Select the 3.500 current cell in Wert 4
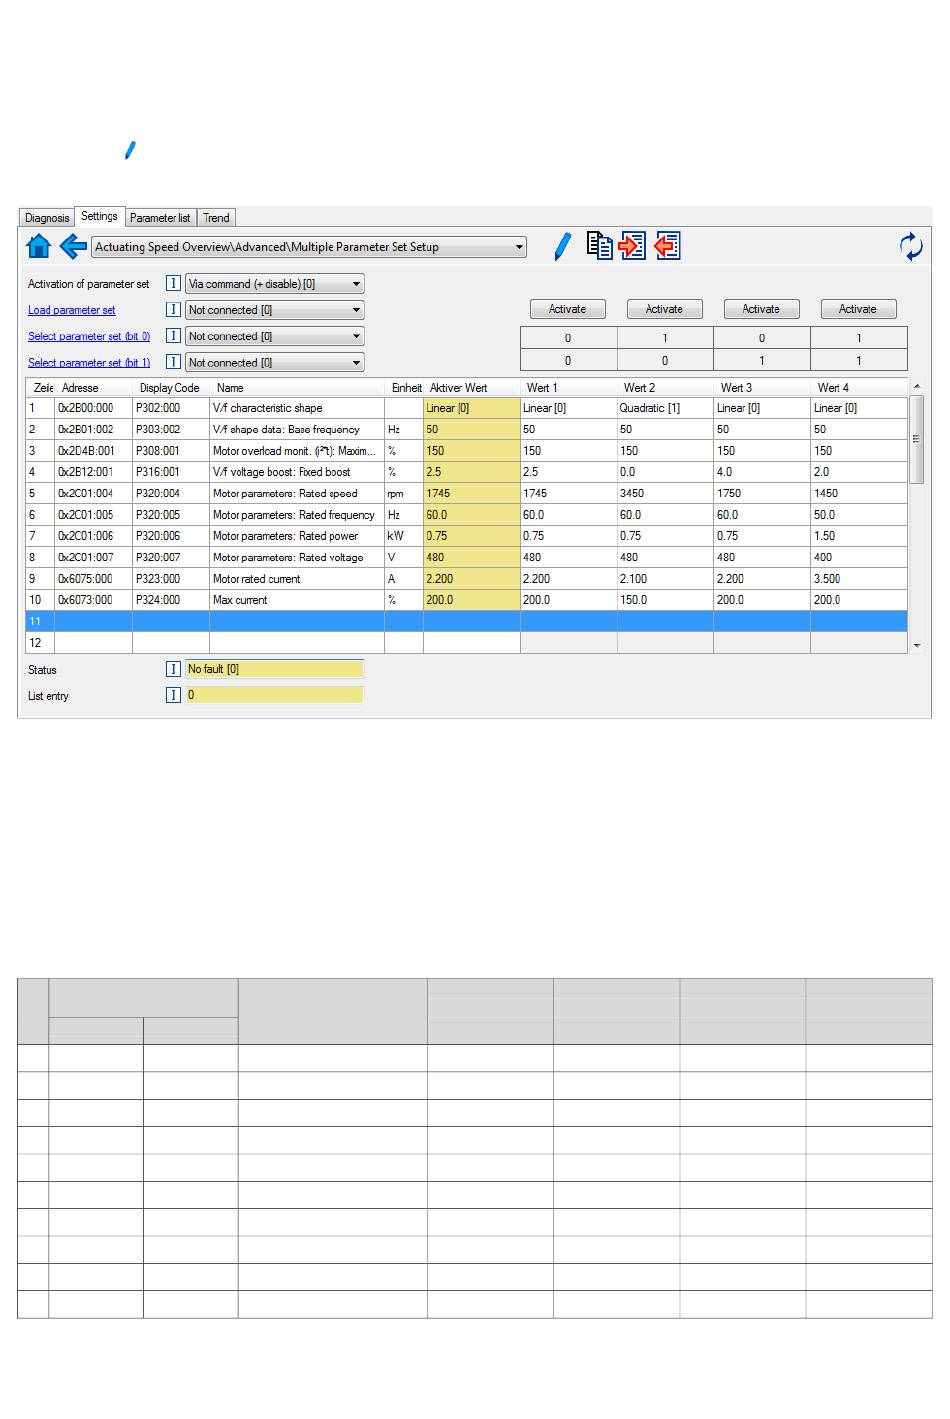 [860, 579]
